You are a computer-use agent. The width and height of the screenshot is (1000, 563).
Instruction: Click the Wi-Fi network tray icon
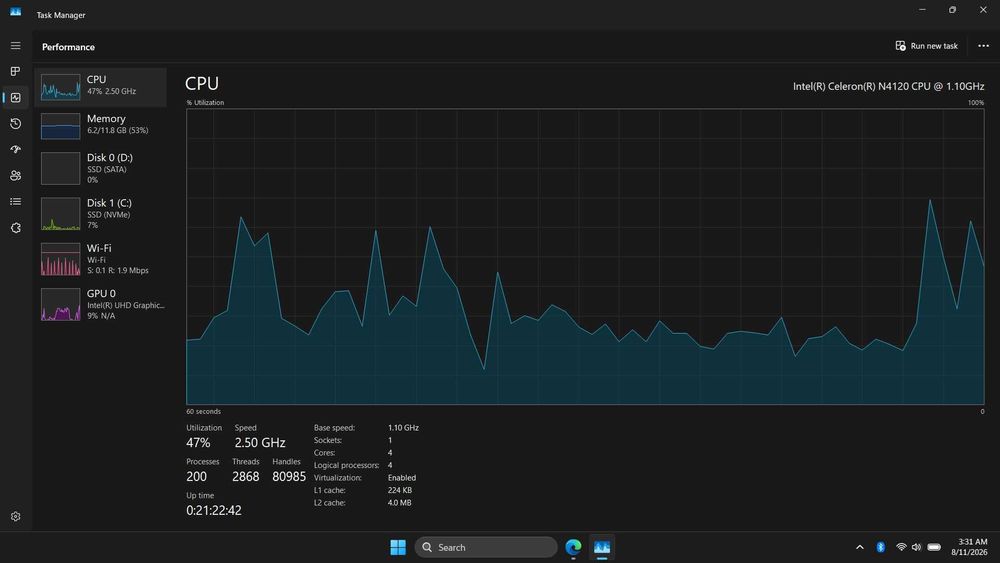pos(901,547)
